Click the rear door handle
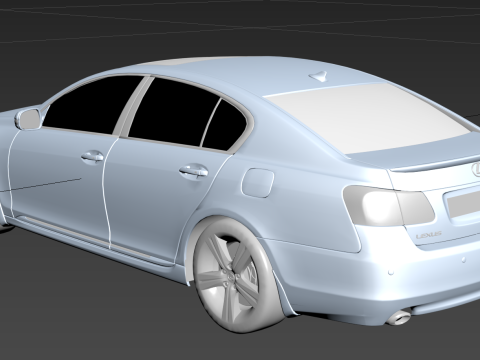 pyautogui.click(x=194, y=171)
